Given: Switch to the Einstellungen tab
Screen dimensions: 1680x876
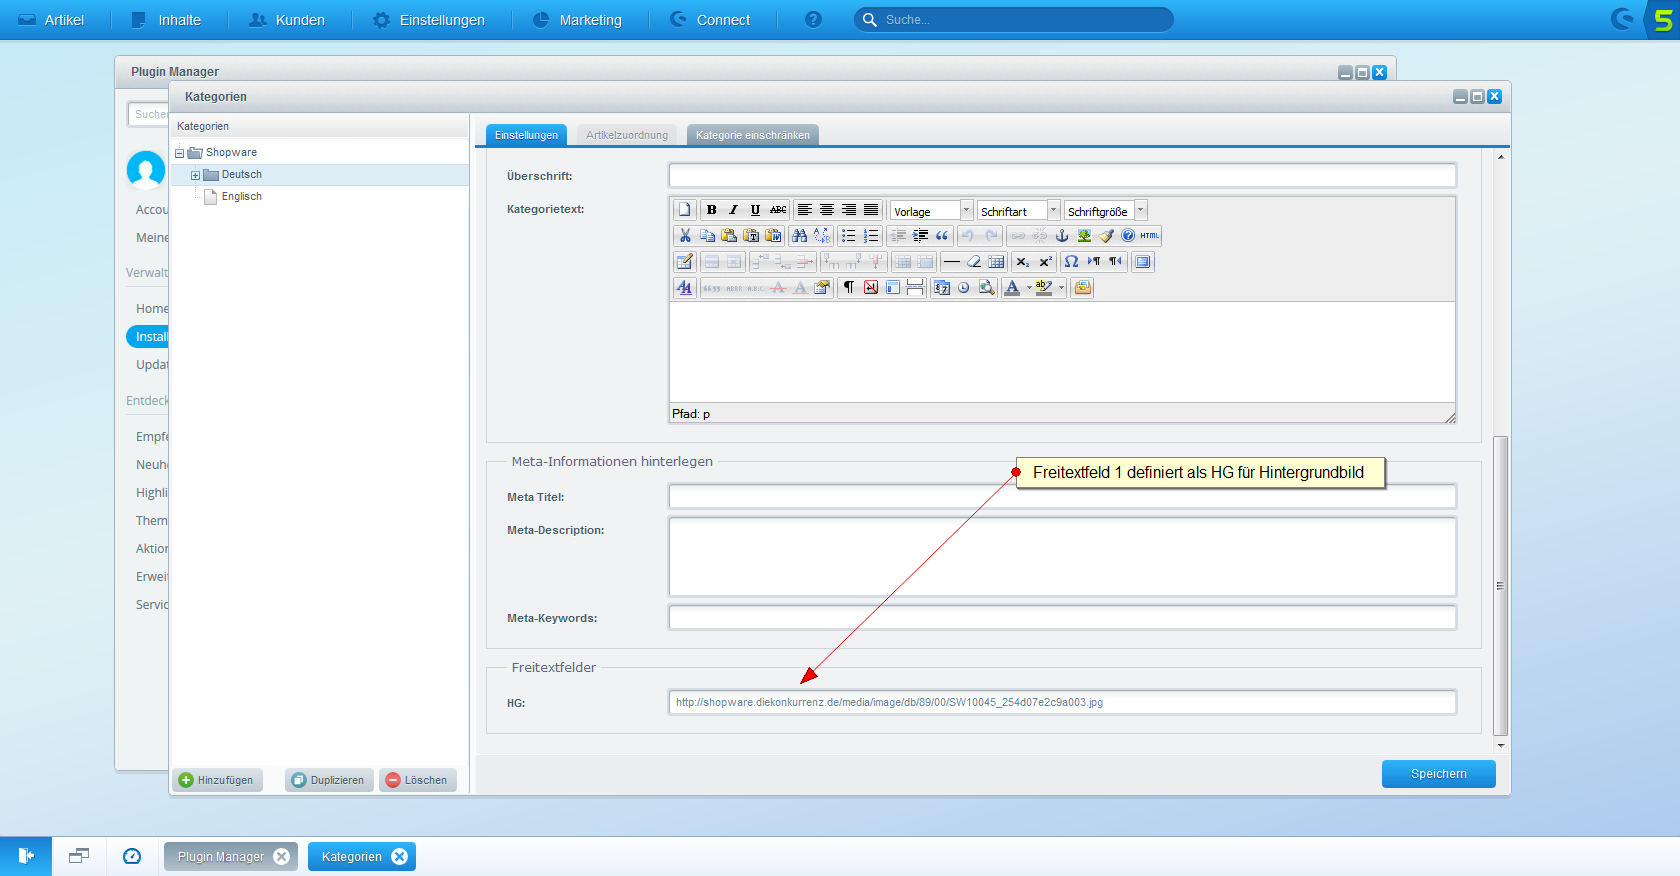Looking at the screenshot, I should tap(526, 135).
